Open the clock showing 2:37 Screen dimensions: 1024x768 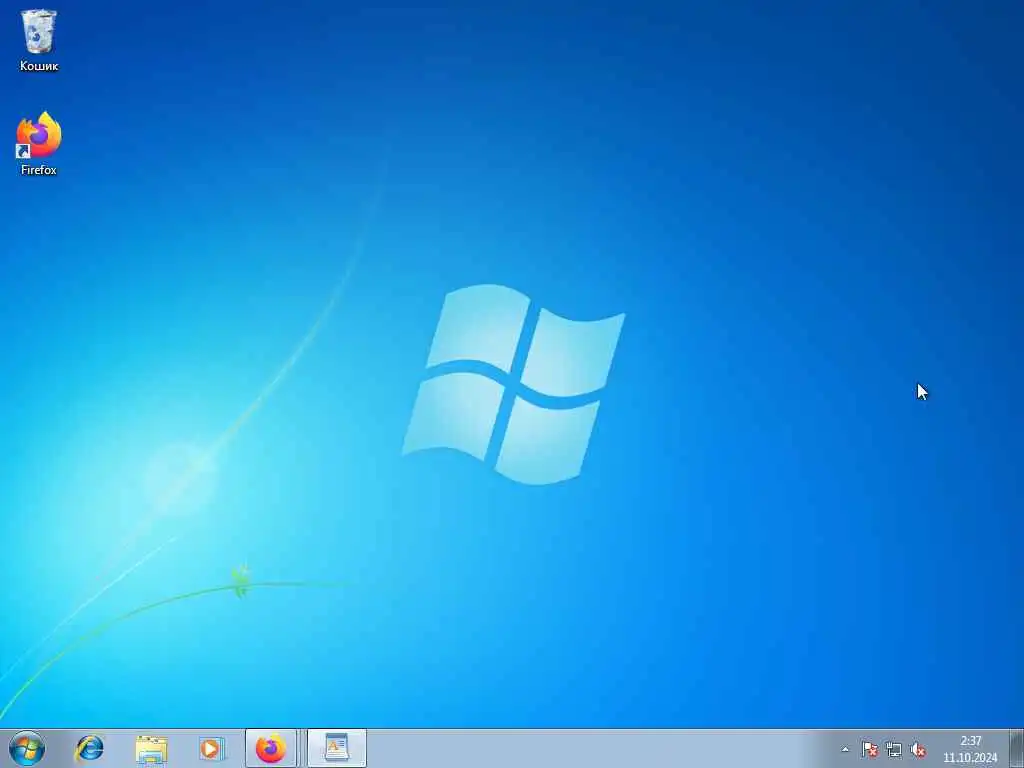click(x=971, y=741)
